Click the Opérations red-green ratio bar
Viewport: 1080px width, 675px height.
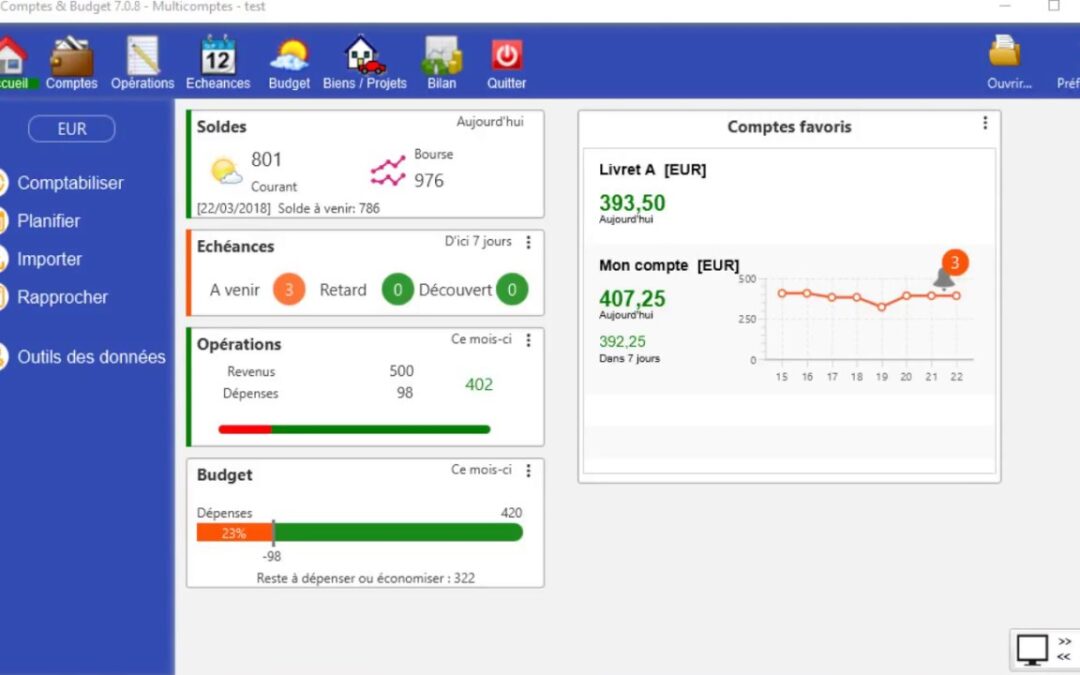coord(354,430)
